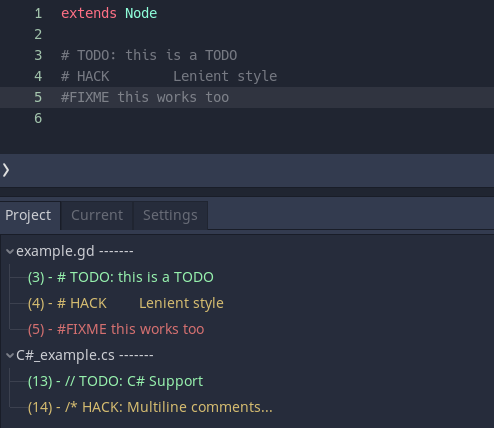Click the FIXME comment in editor line 5
The height and width of the screenshot is (428, 494).
(x=145, y=97)
